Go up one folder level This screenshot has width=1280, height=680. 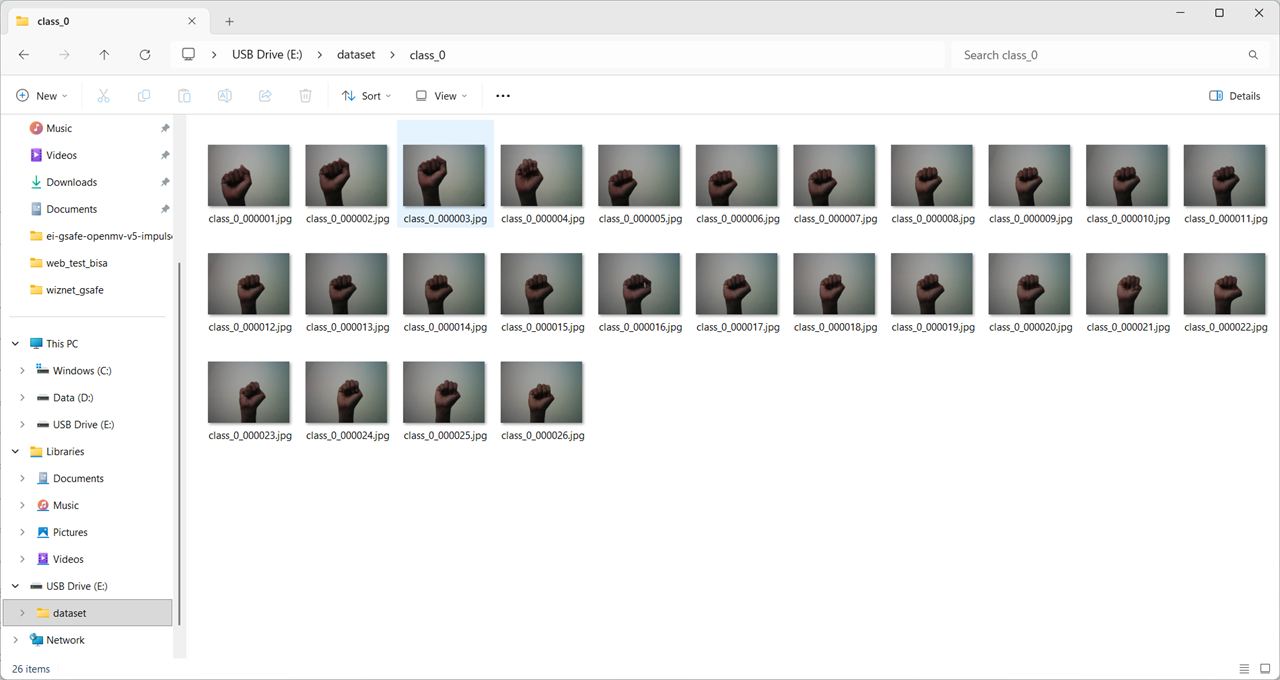click(x=104, y=55)
